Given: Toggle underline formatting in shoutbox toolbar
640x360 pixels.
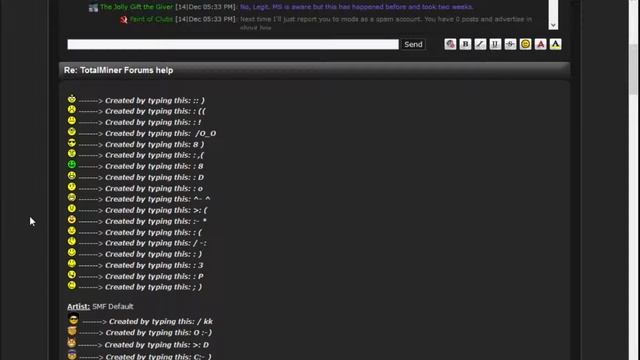Looking at the screenshot, I should click(496, 44).
